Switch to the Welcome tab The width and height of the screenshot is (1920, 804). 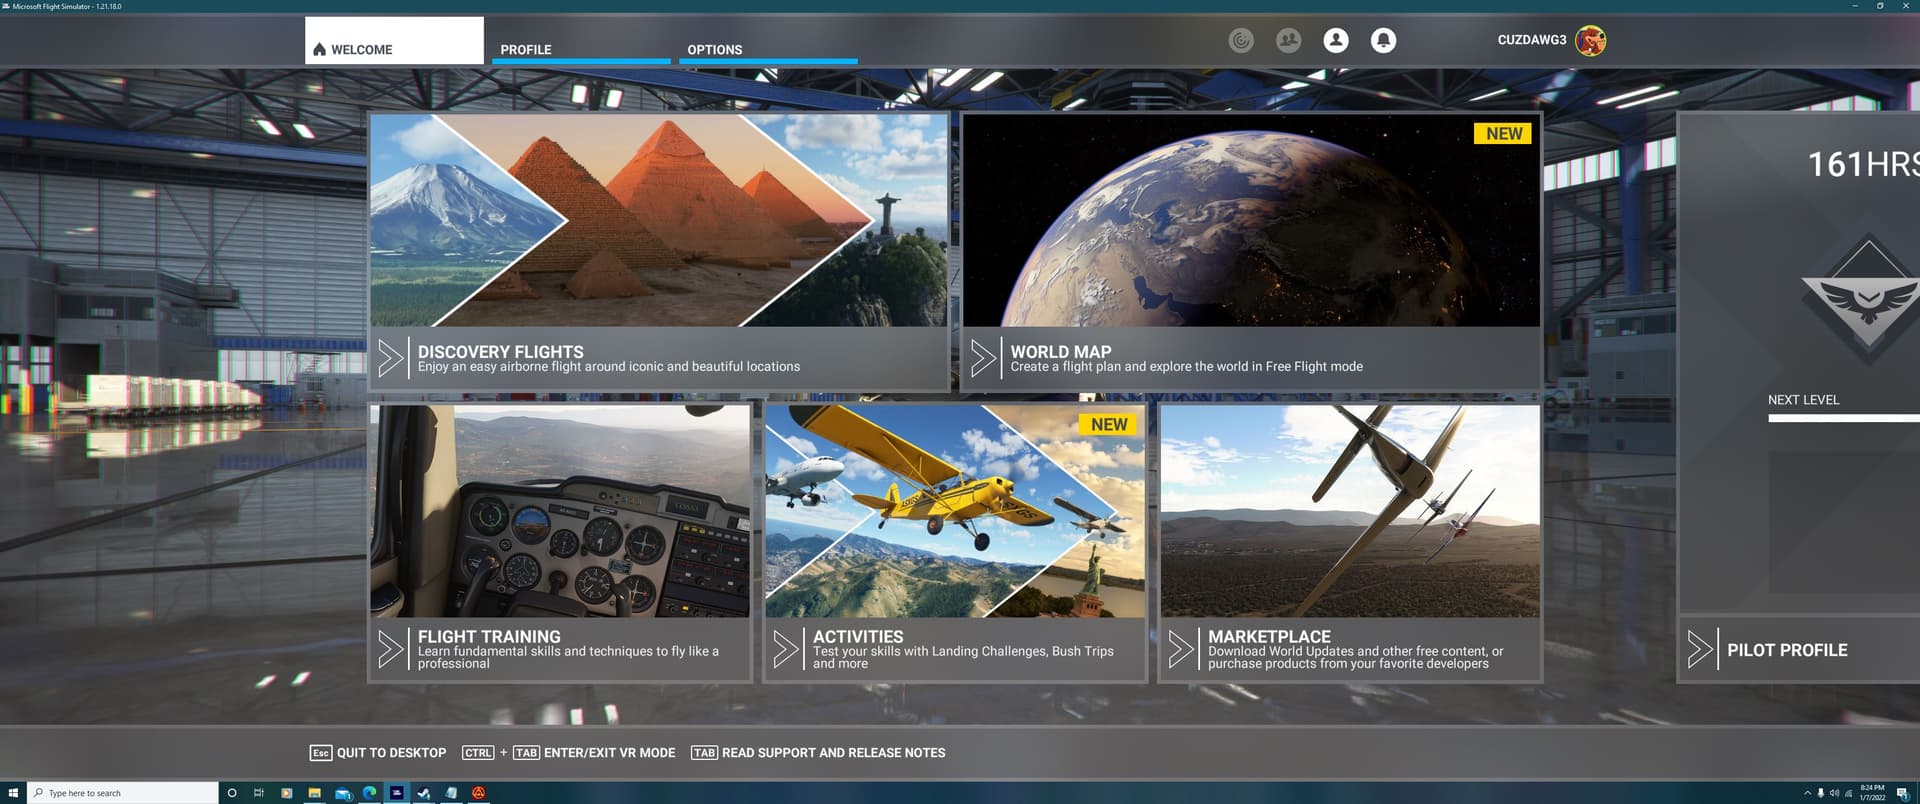coord(394,41)
